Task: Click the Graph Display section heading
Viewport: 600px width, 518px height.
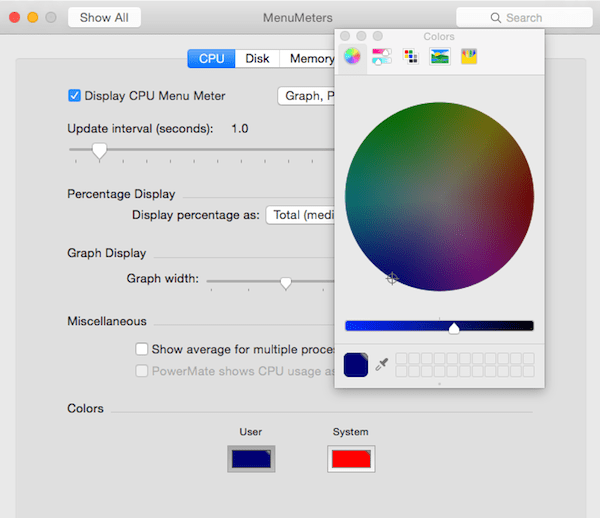Action: tap(107, 253)
